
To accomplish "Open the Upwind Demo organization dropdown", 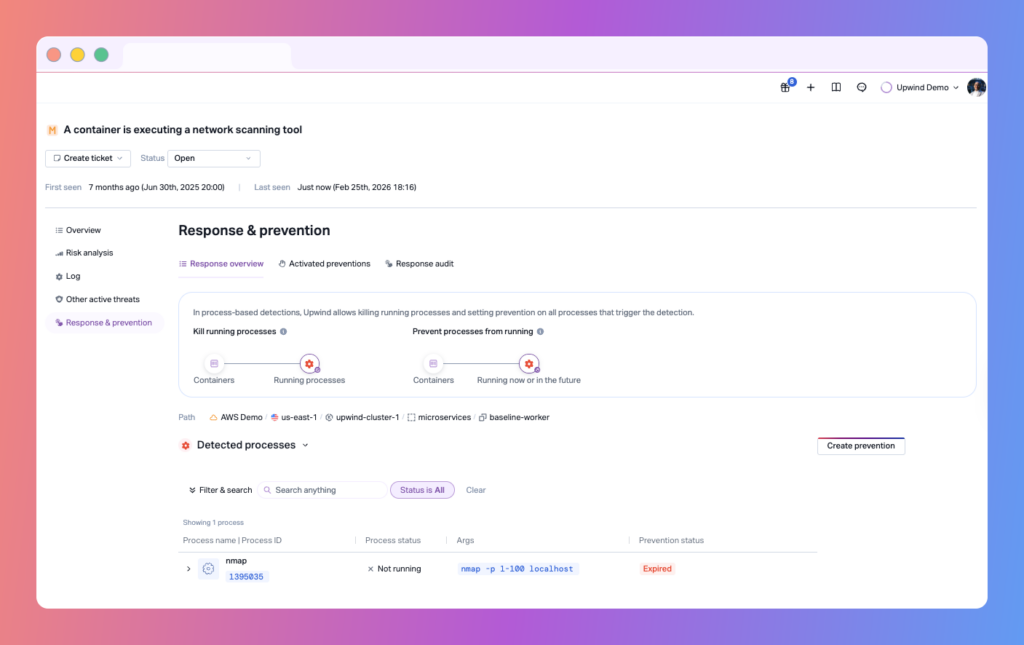I will [x=920, y=87].
